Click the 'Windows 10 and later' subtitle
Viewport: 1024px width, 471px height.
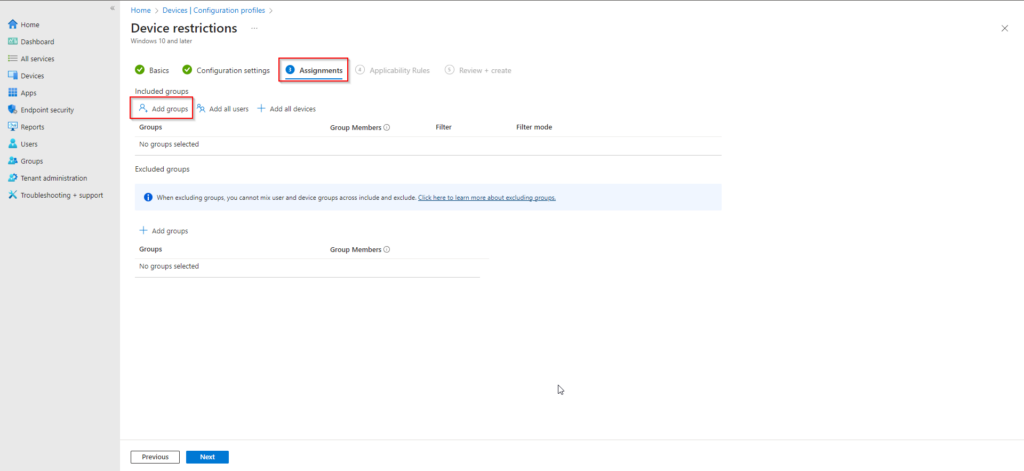pos(161,41)
